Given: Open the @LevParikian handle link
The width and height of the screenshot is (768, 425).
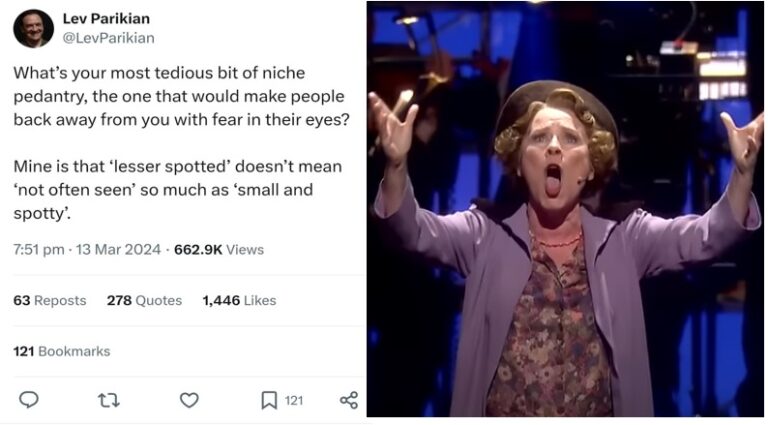Looking at the screenshot, I should coord(103,37).
